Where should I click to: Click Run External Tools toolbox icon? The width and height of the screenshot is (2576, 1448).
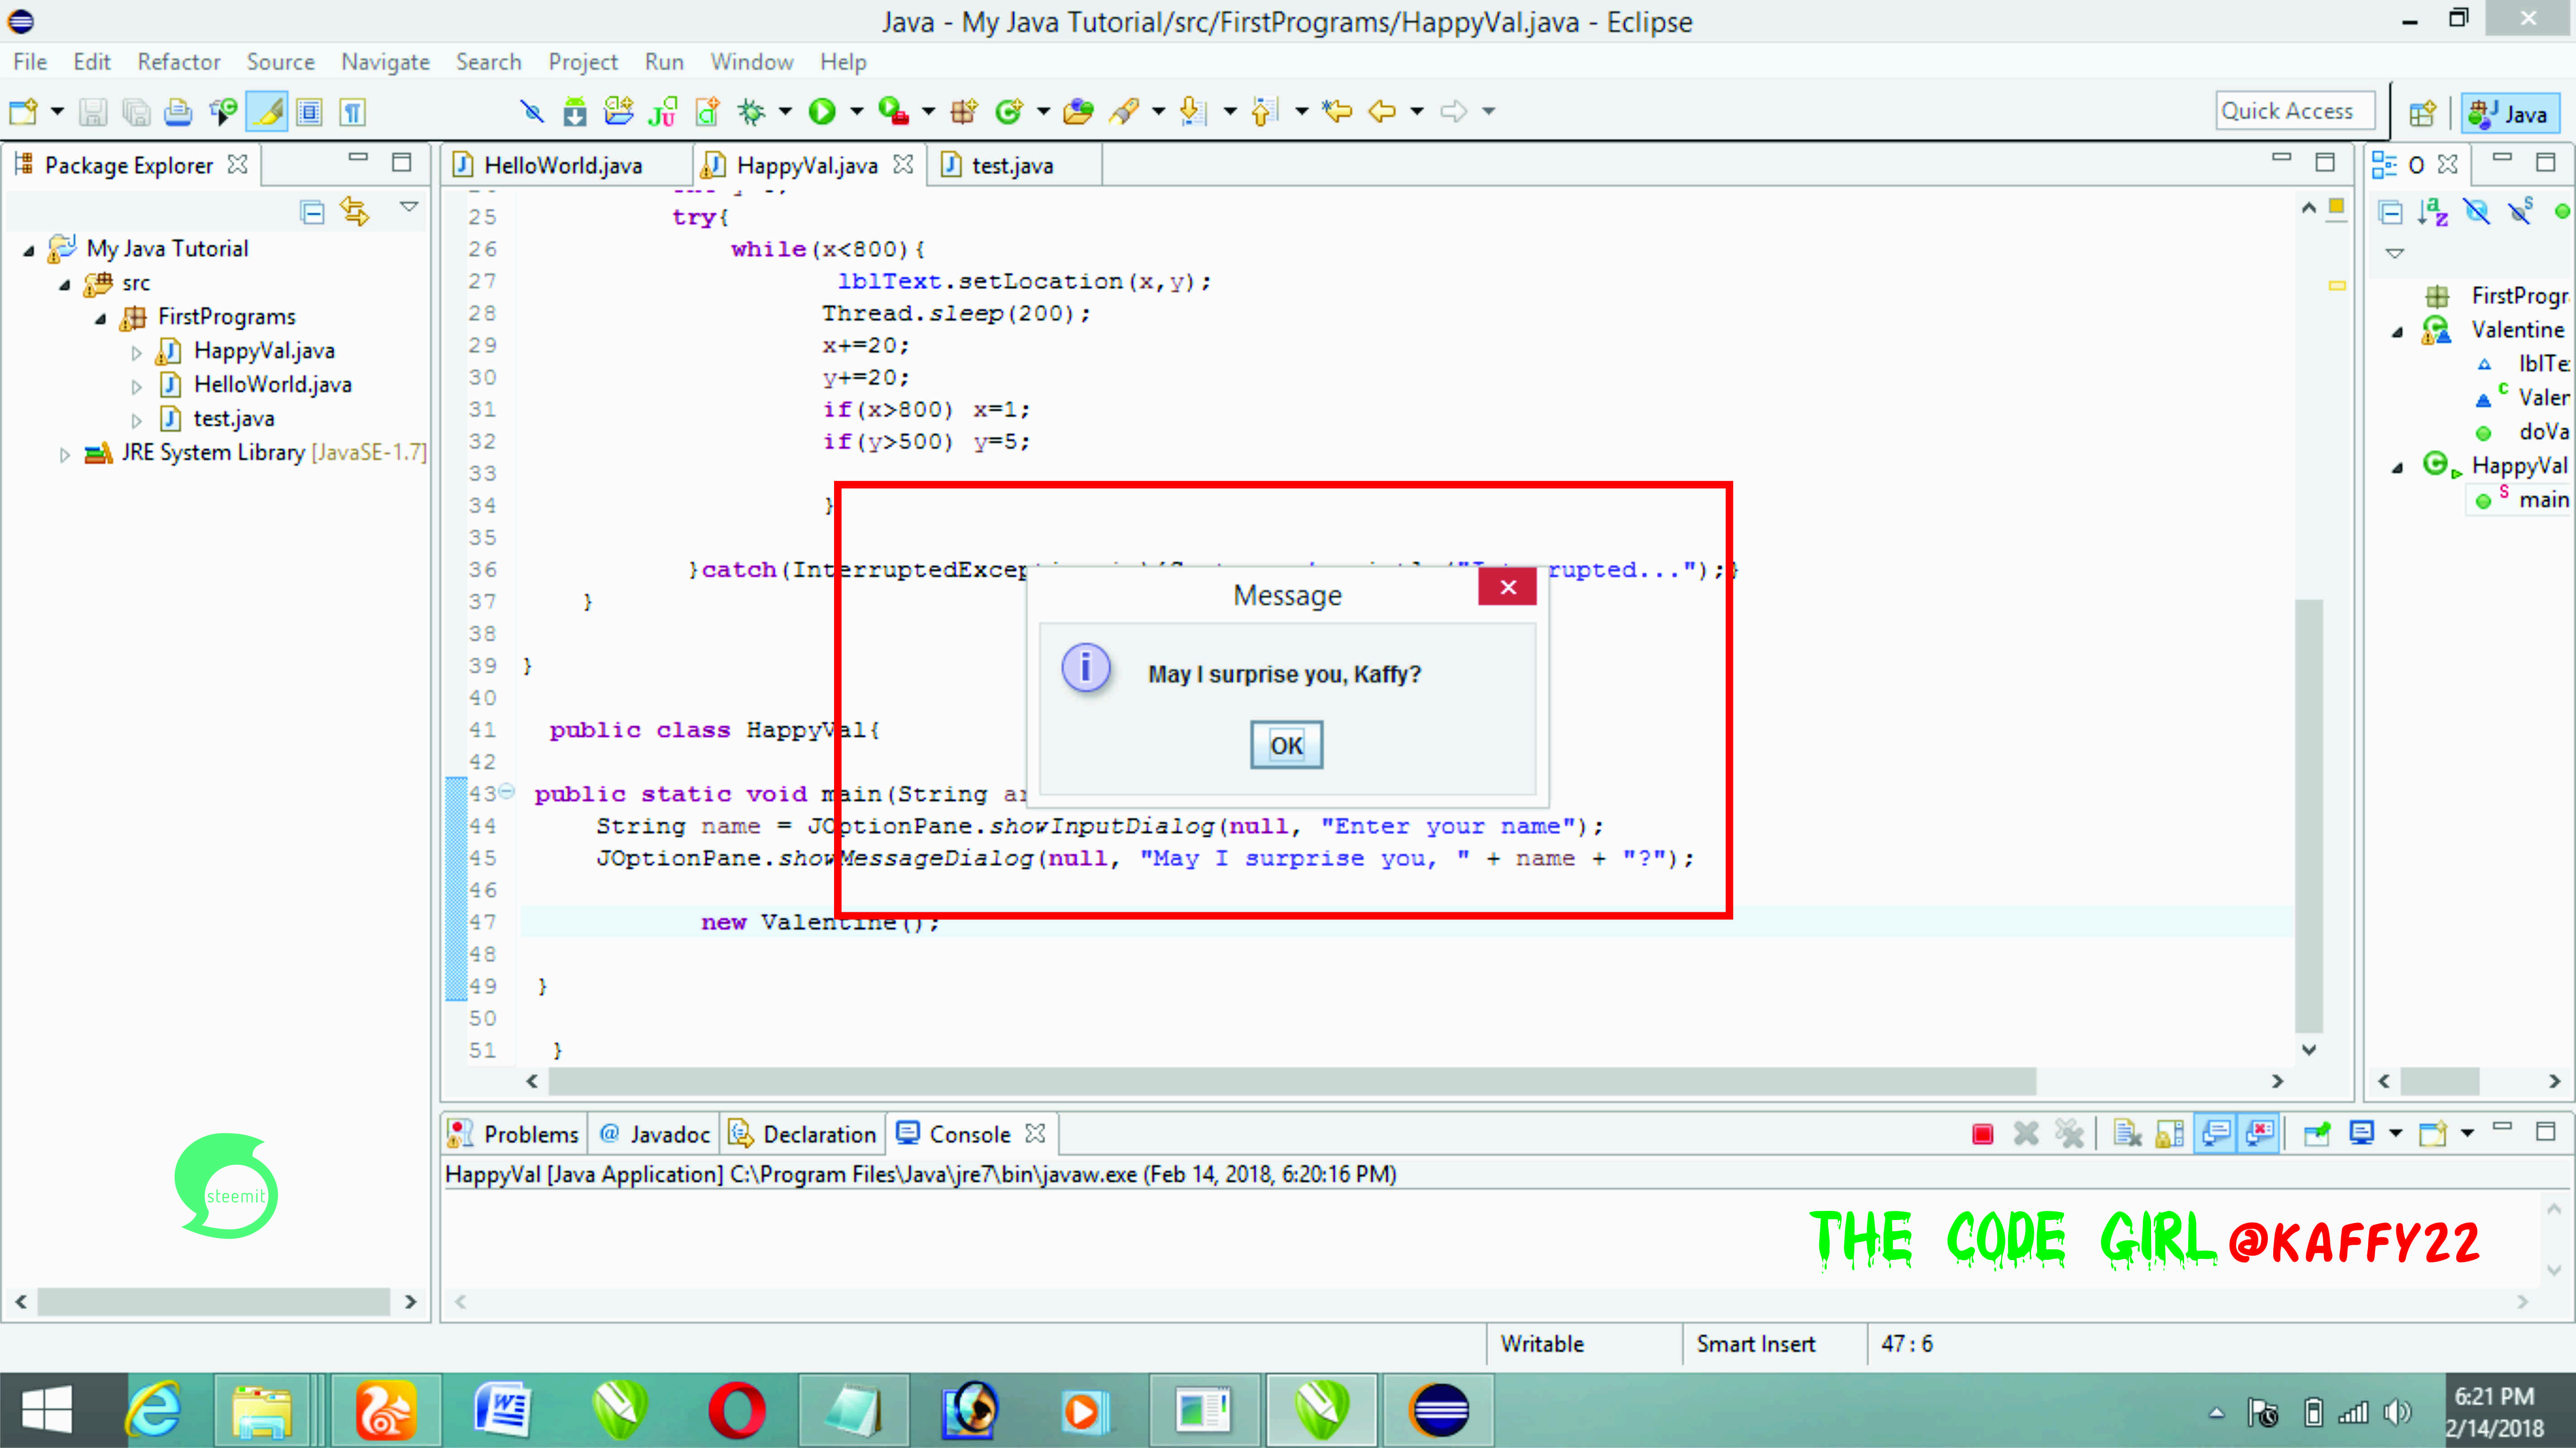coord(893,111)
